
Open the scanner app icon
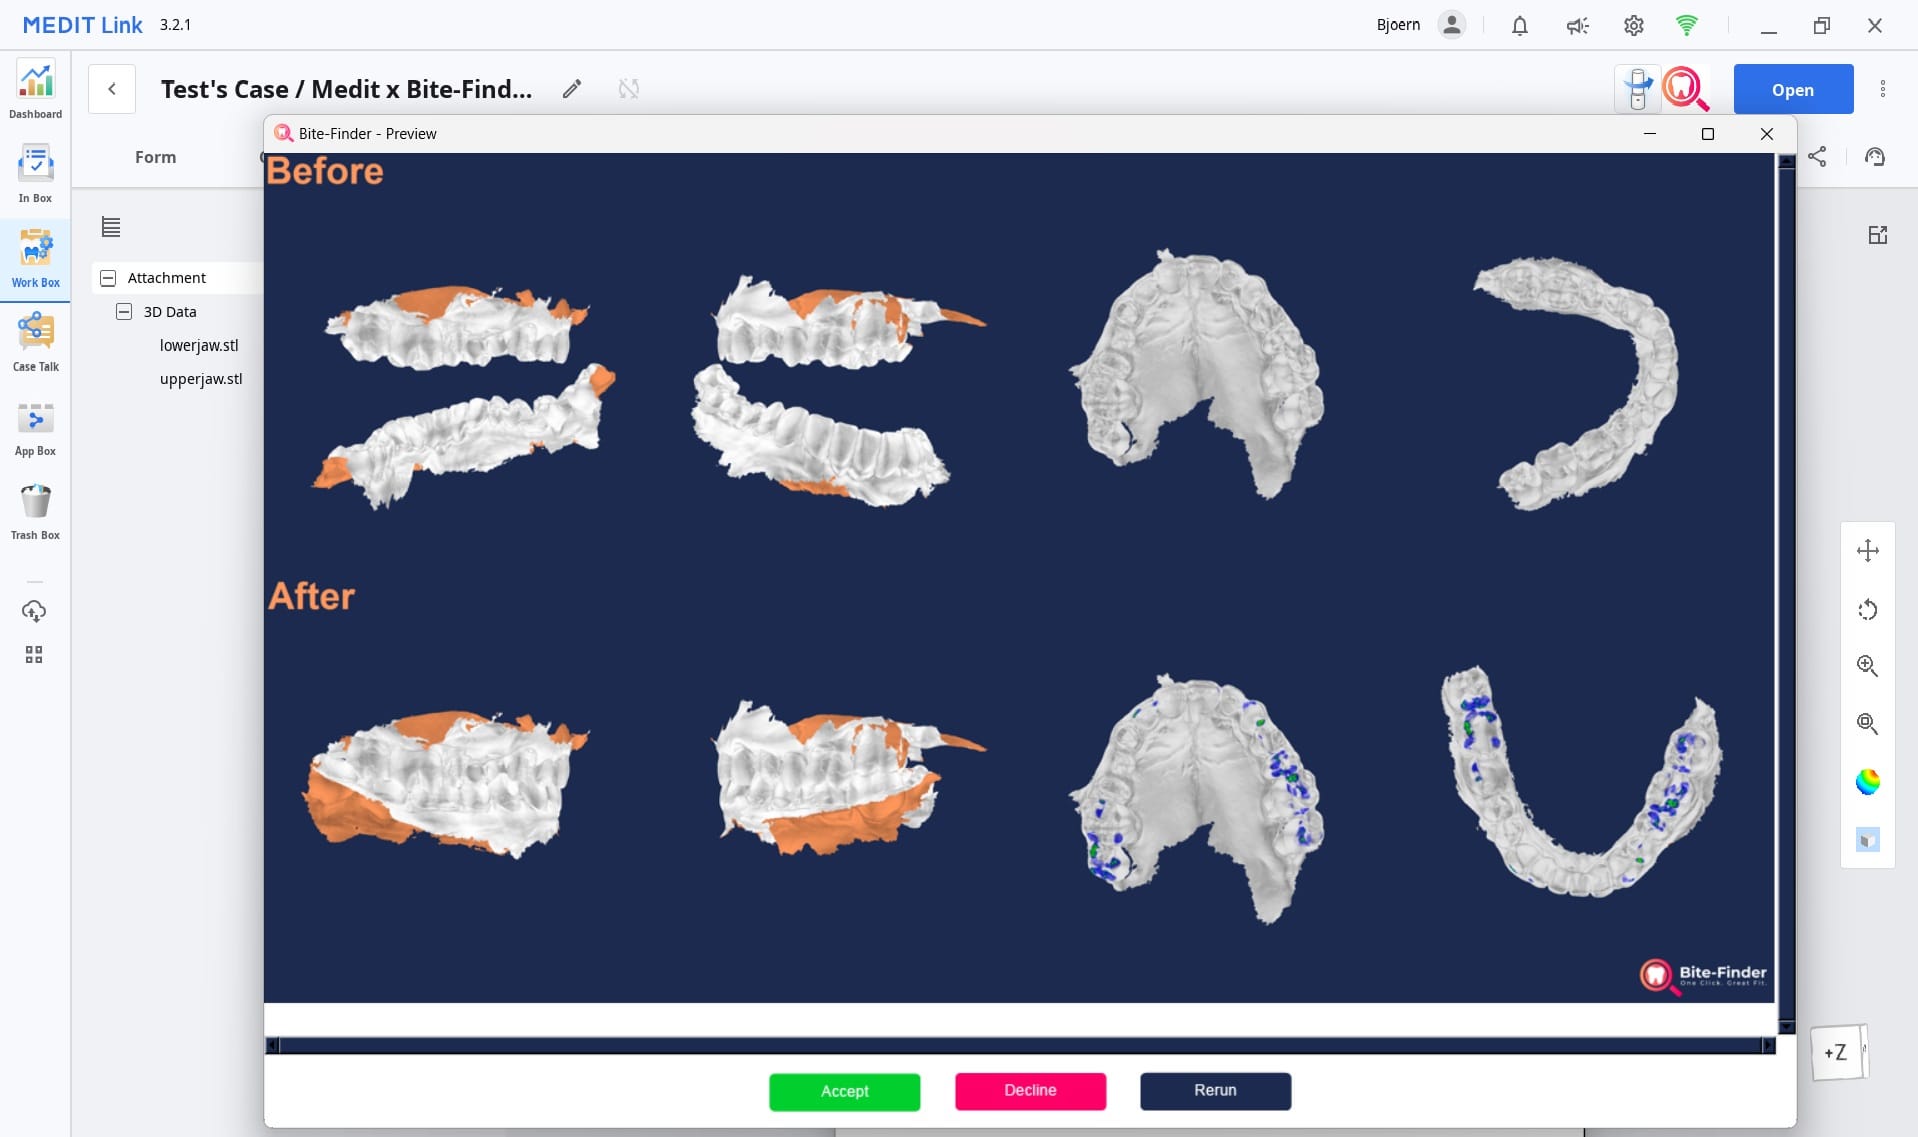coord(1637,89)
